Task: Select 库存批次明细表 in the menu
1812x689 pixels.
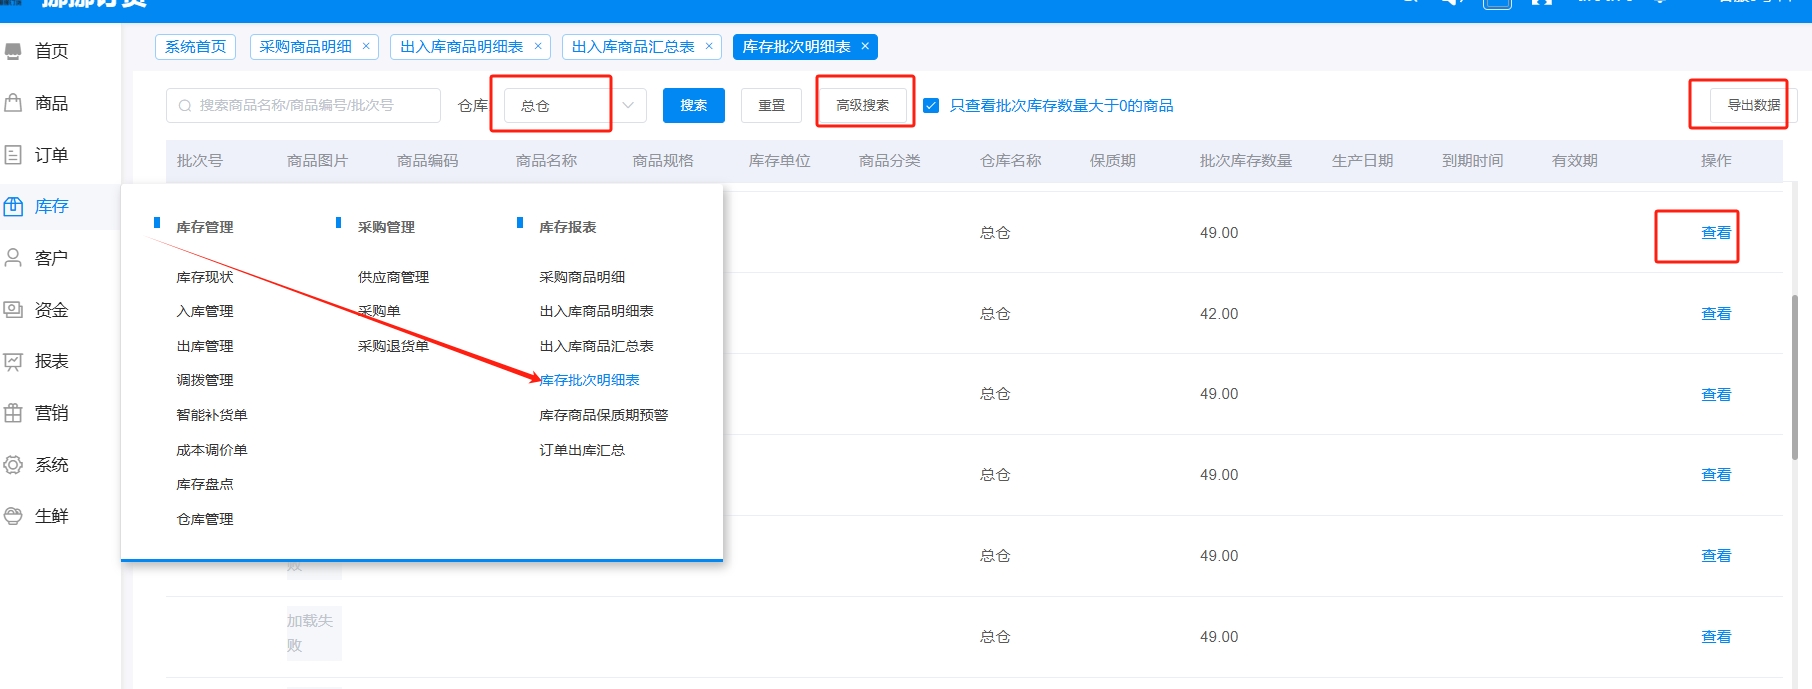Action: pos(589,380)
